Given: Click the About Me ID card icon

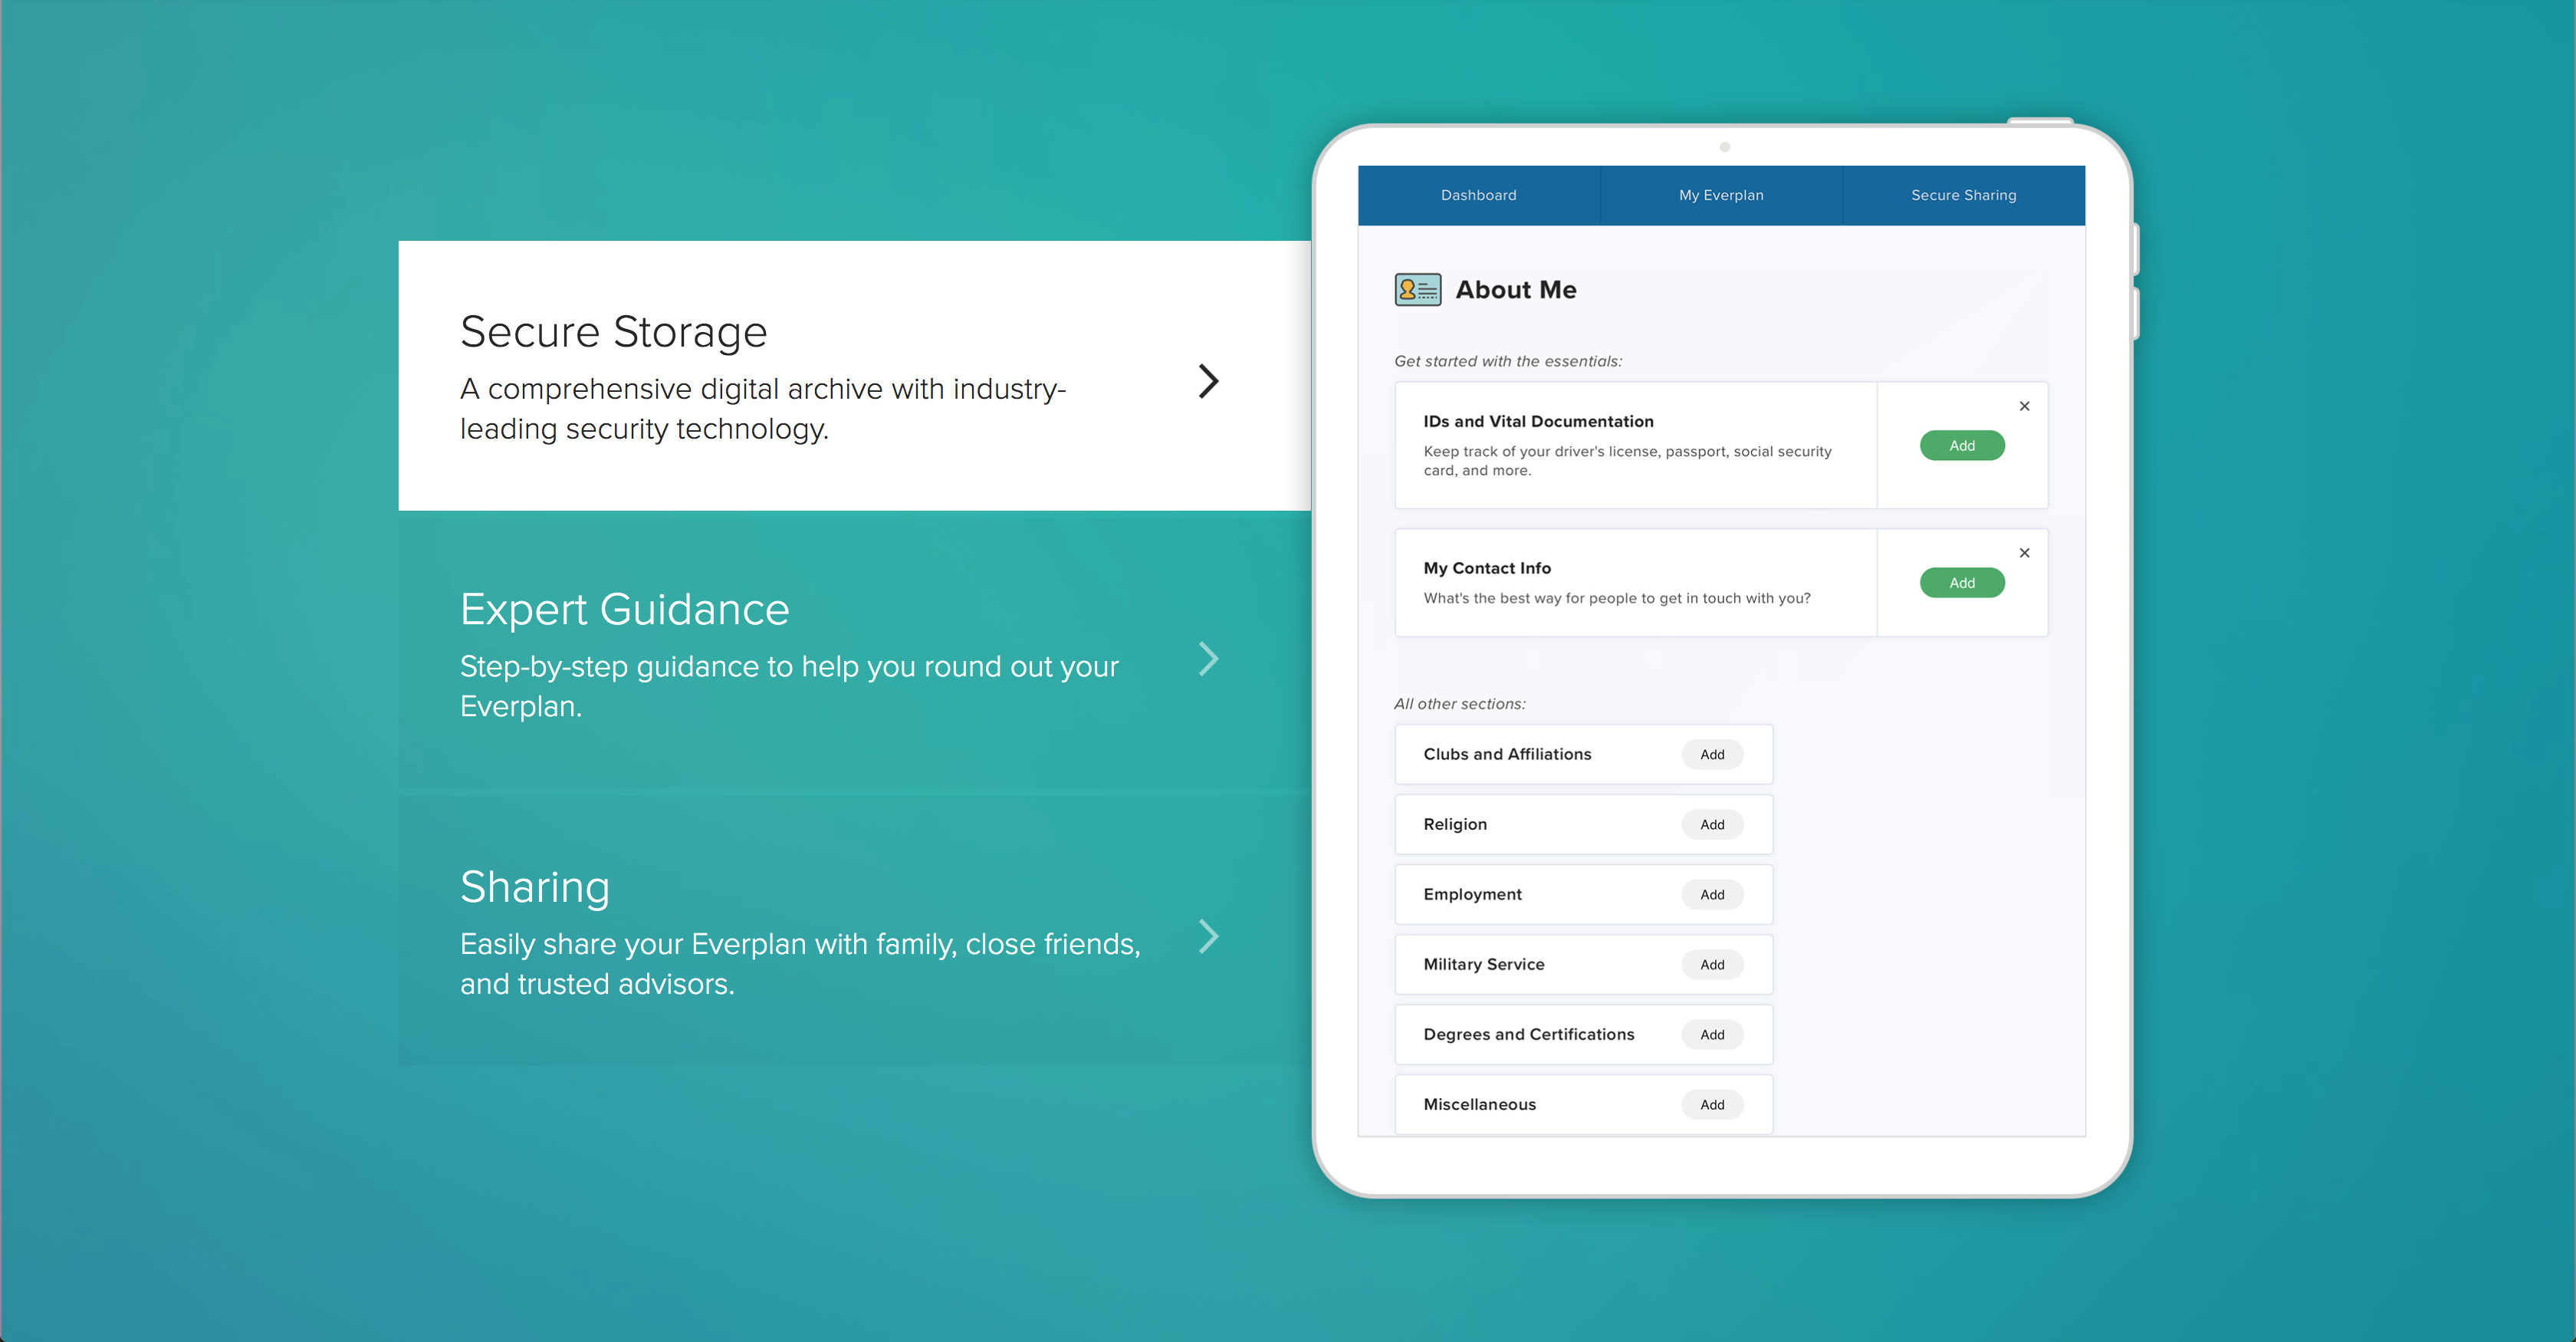Looking at the screenshot, I should [1417, 290].
